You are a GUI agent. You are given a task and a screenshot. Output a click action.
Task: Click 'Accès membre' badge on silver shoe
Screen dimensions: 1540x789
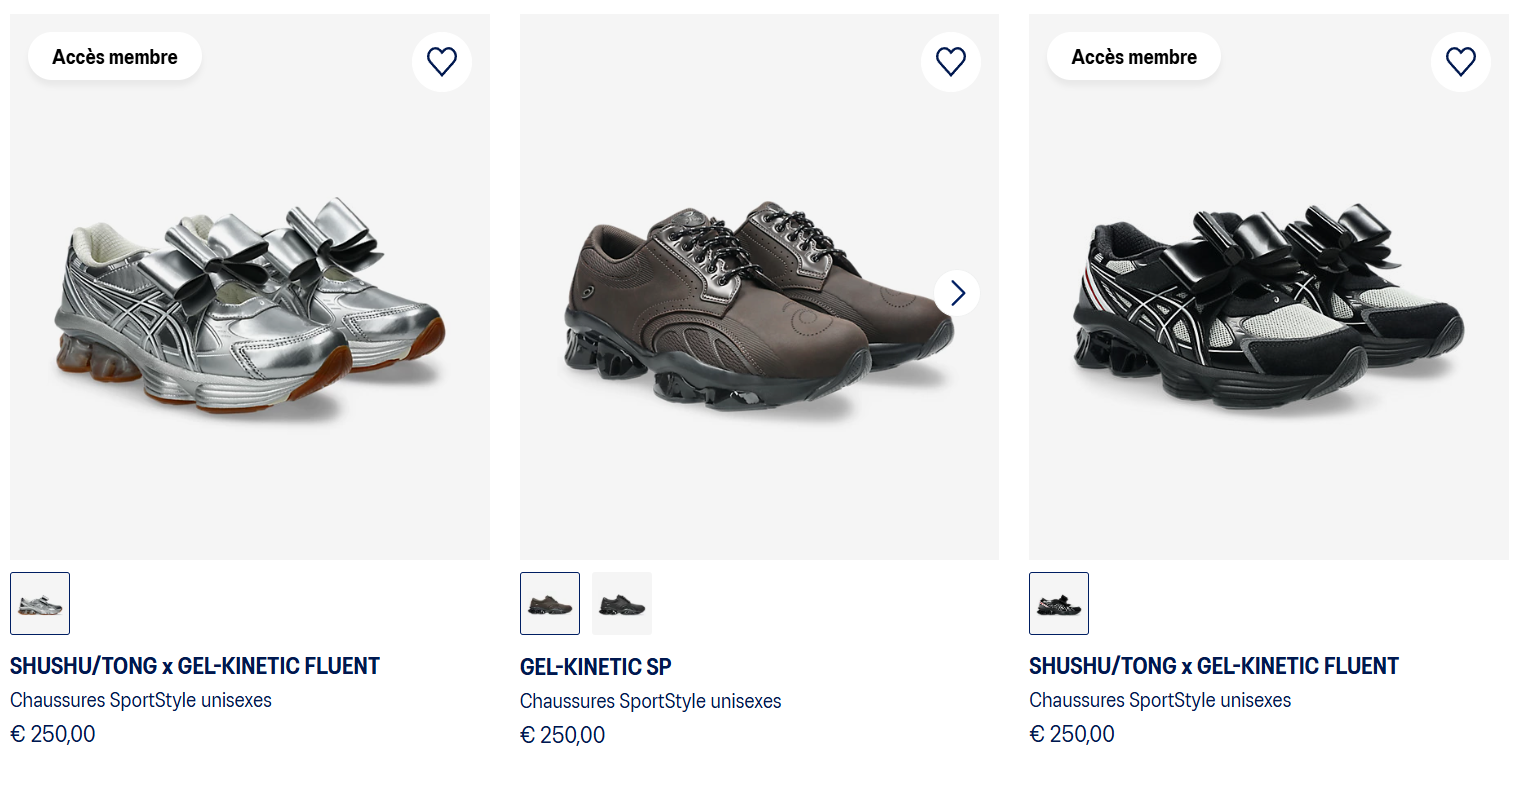[115, 57]
